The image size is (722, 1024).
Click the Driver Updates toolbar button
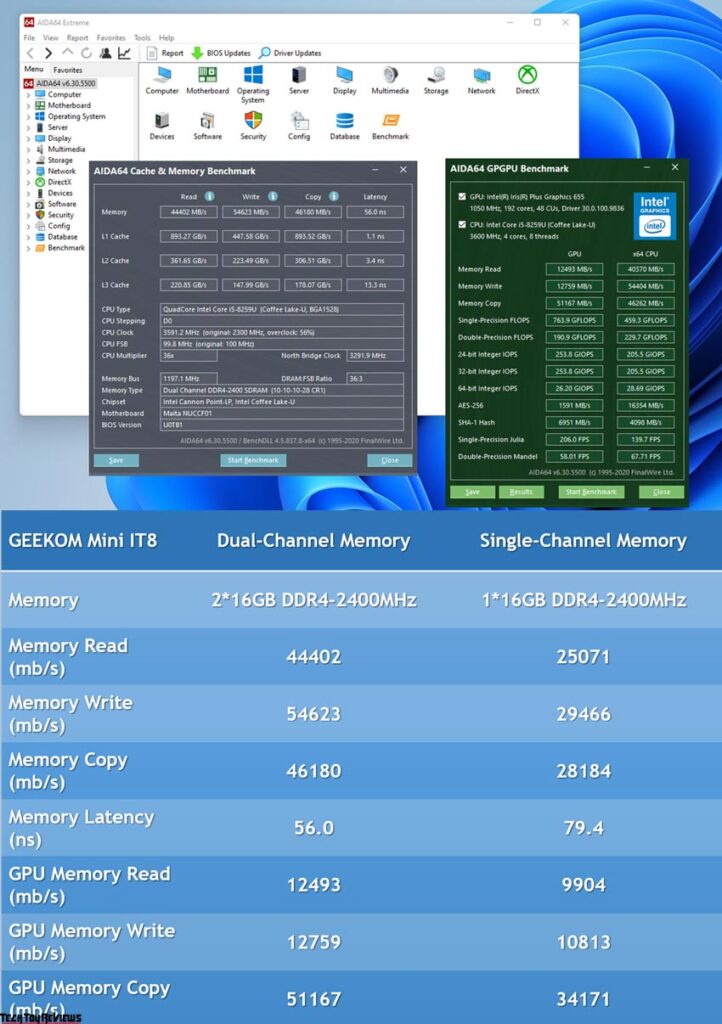pyautogui.click(x=290, y=53)
